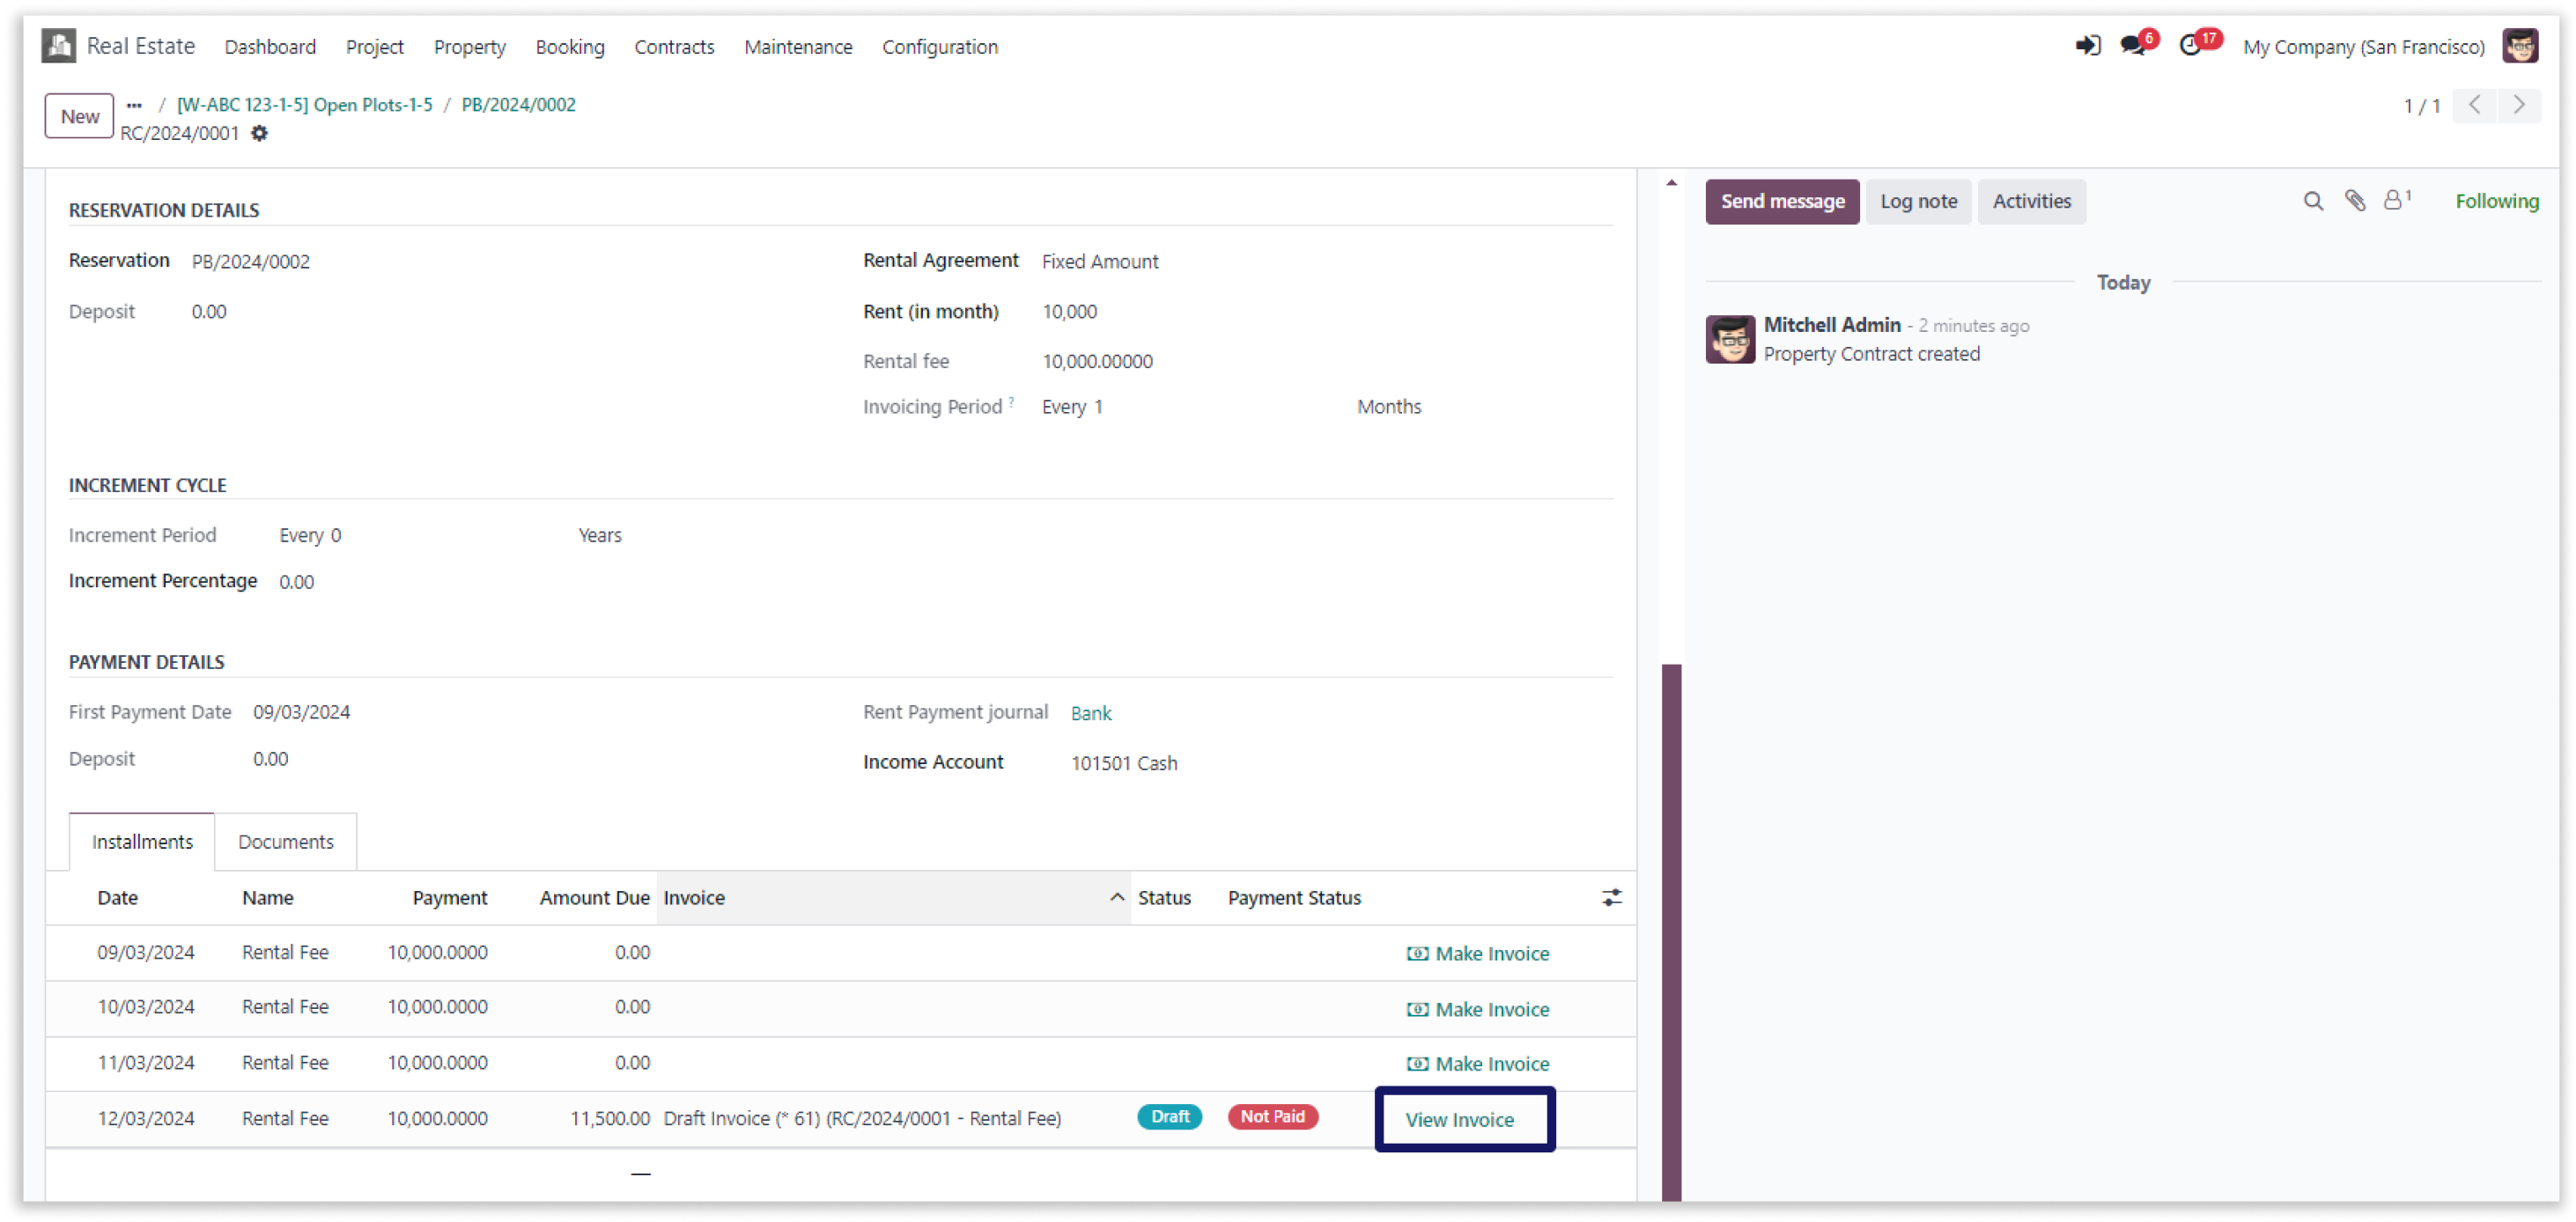2576x1222 pixels.
Task: Click Send message button
Action: [x=1782, y=202]
